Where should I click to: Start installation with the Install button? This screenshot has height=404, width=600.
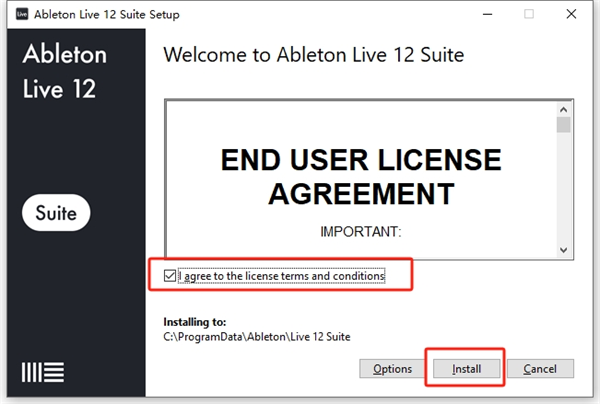(466, 369)
